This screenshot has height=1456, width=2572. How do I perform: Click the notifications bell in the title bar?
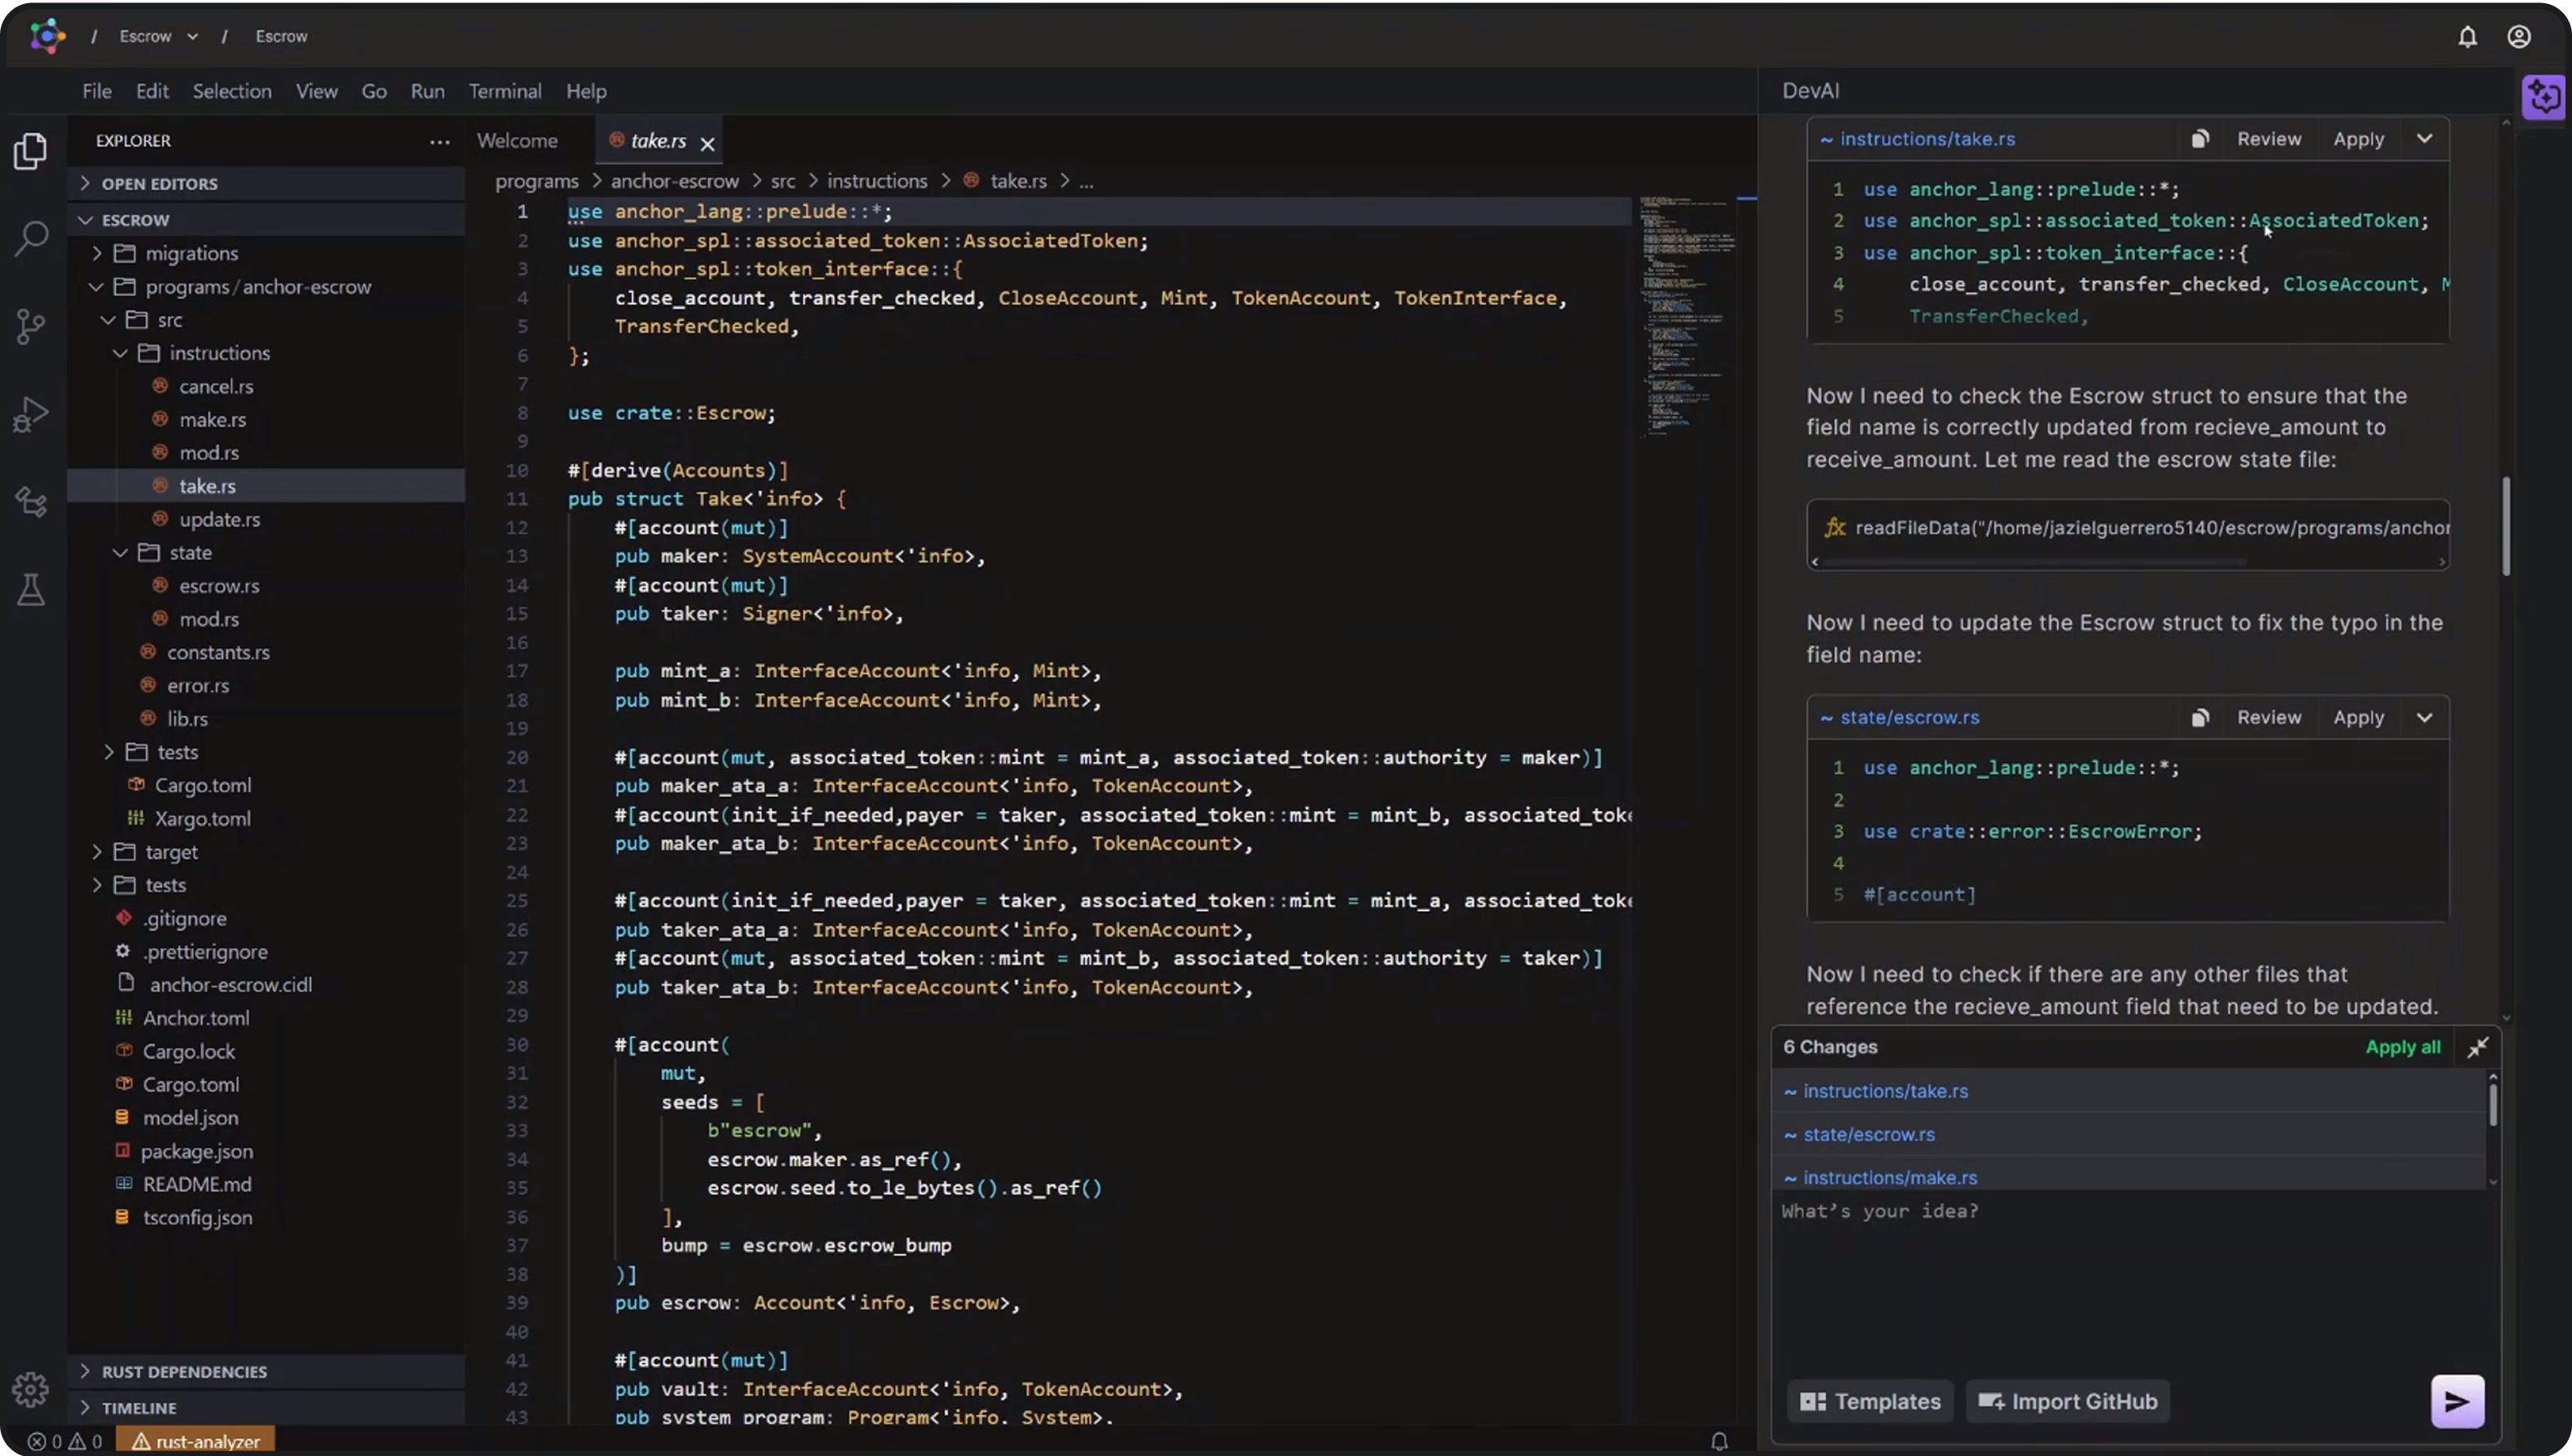click(2467, 36)
